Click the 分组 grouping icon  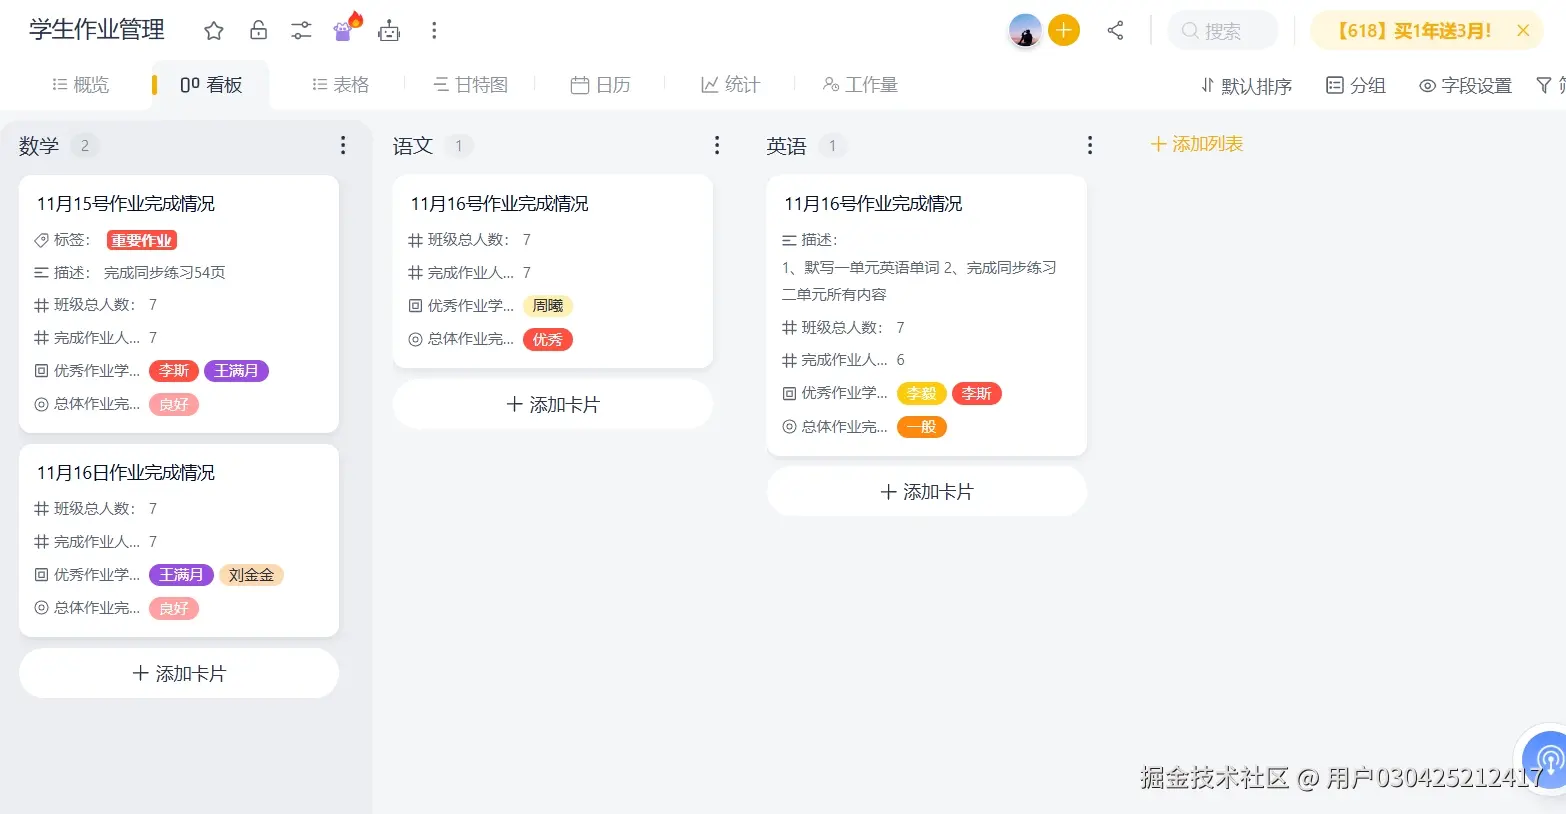click(x=1355, y=86)
